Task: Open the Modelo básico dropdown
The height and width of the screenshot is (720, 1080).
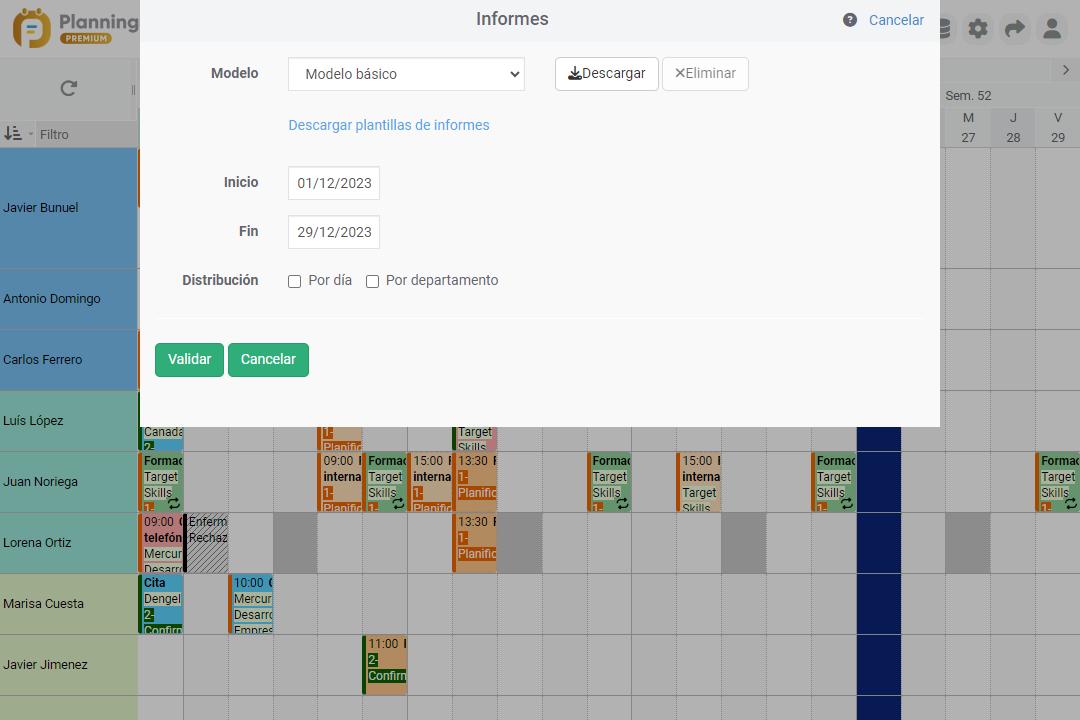Action: tap(405, 73)
